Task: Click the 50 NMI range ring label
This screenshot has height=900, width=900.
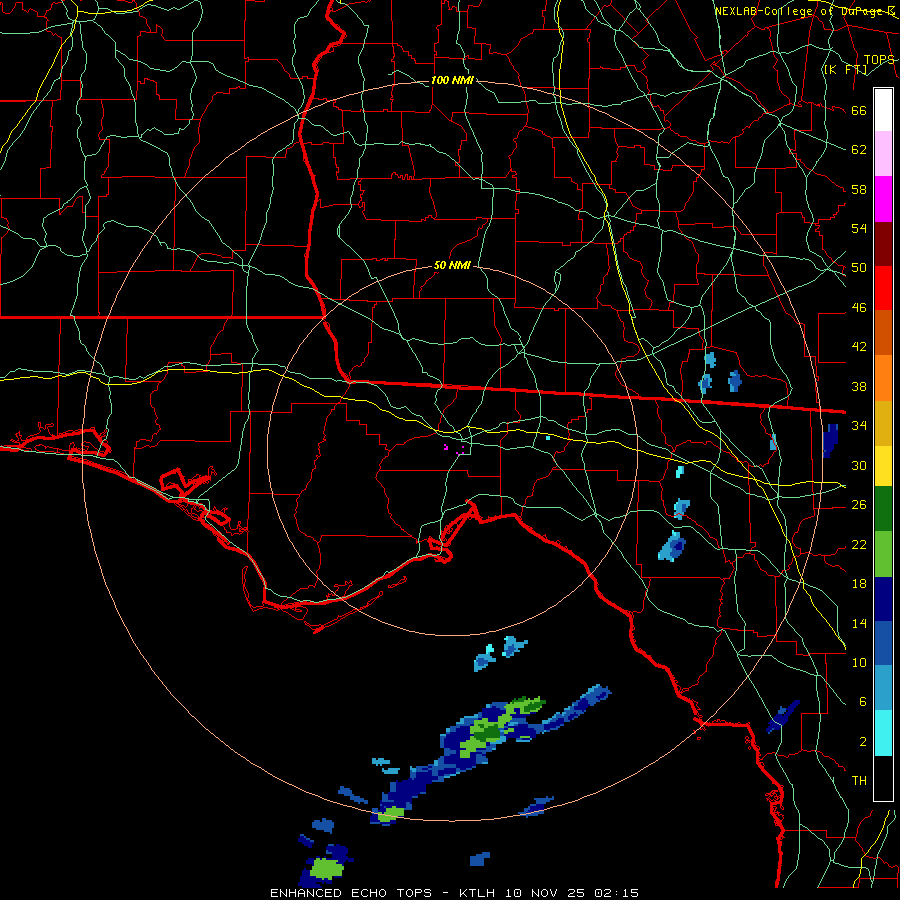Action: 452,265
